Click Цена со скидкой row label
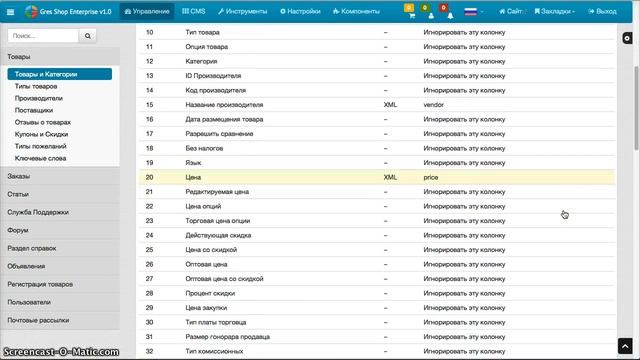640x360 pixels. tap(211, 250)
